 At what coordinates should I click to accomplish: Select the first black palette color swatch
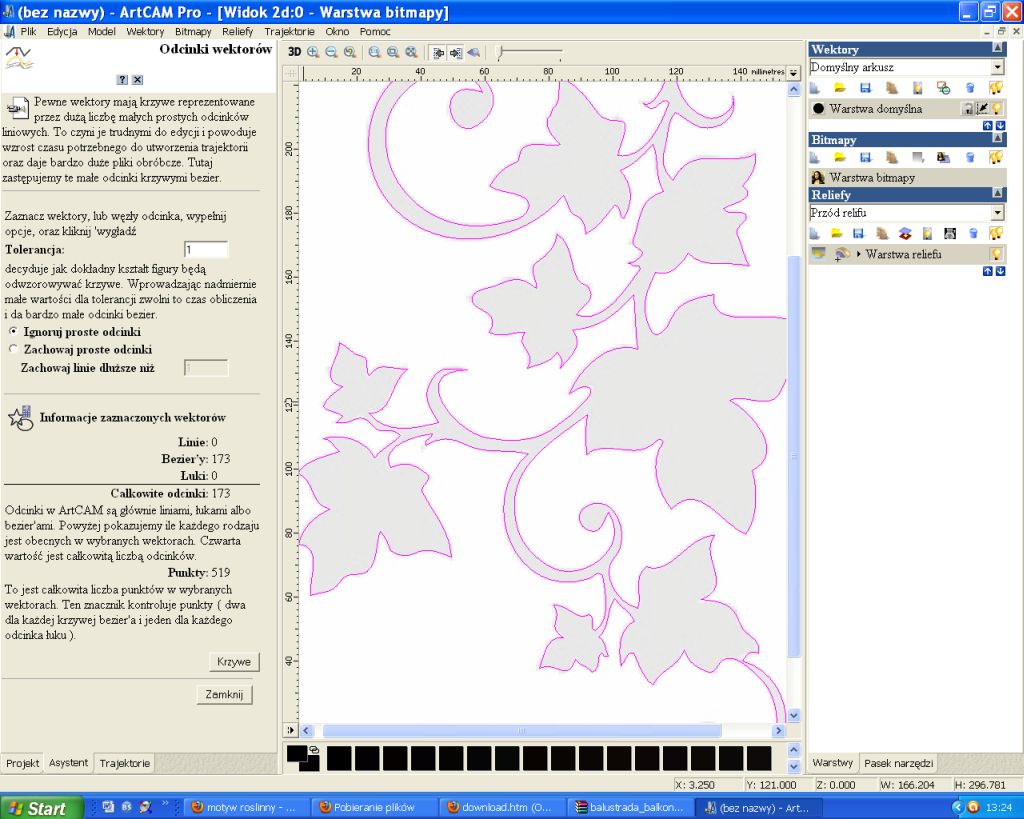tap(339, 758)
